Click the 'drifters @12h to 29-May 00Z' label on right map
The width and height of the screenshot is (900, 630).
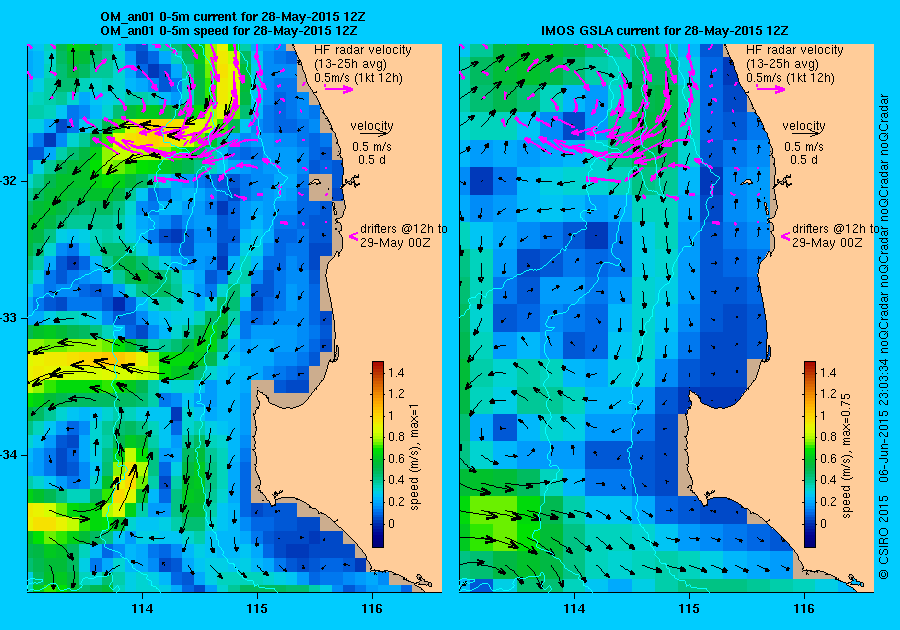pyautogui.click(x=835, y=235)
